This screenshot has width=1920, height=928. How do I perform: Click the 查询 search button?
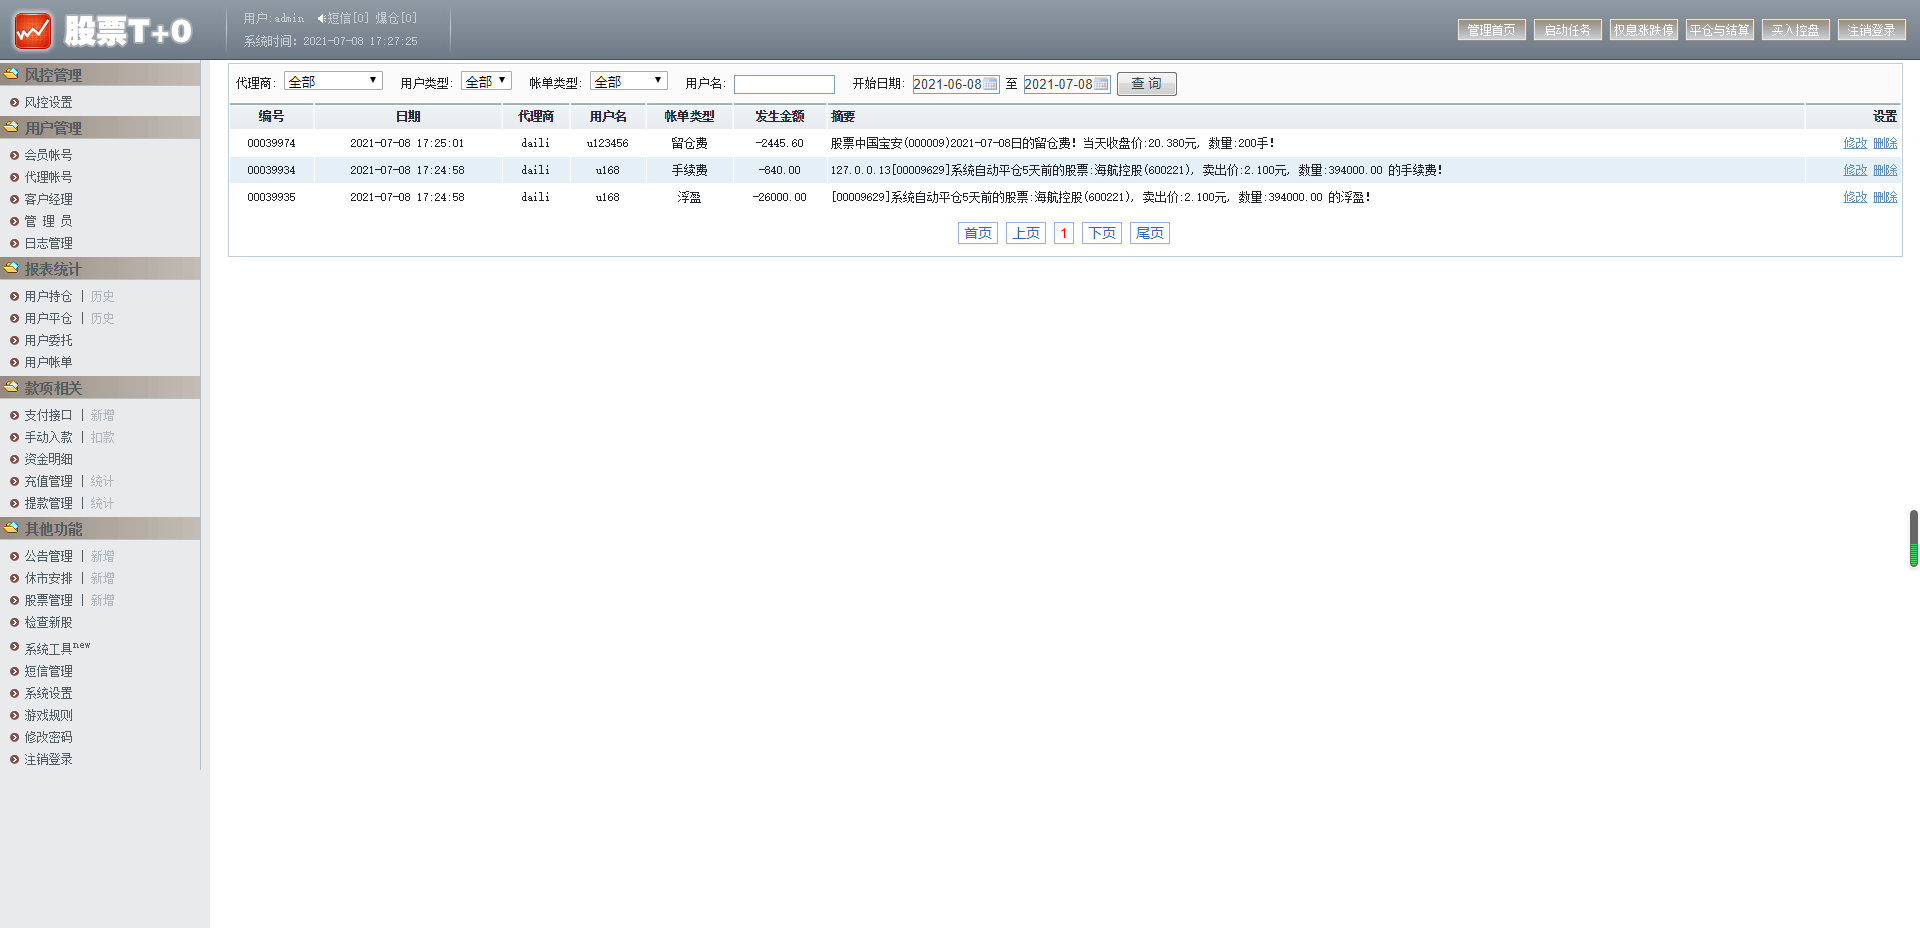pos(1146,84)
